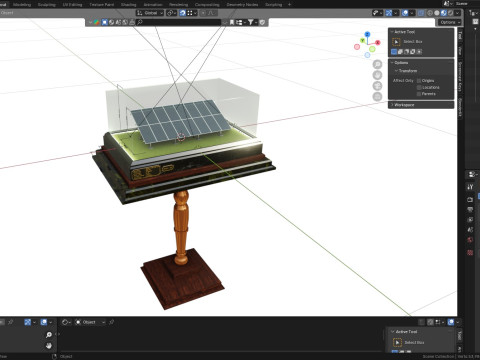Open the Sculpting workspace tab
480x360 pixels.
click(47, 5)
